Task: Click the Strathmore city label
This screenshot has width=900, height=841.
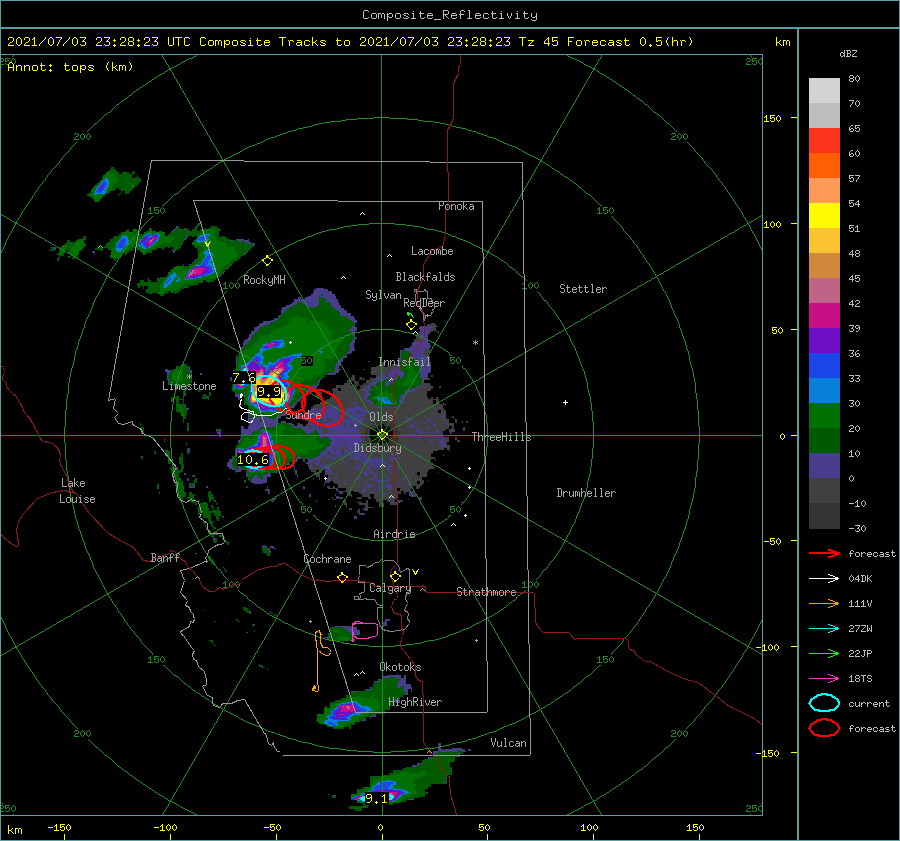Action: [486, 592]
